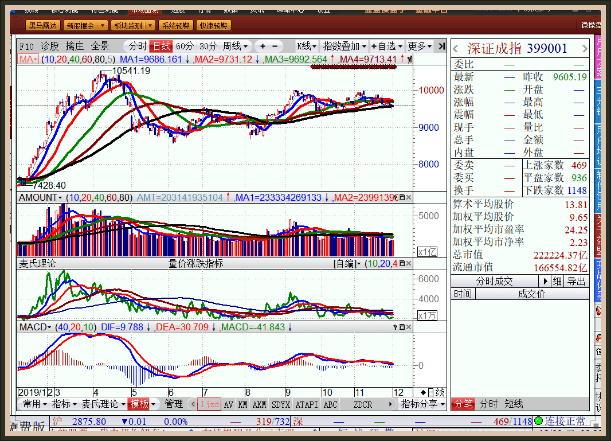Switch to the 分笔 tab

[463, 404]
